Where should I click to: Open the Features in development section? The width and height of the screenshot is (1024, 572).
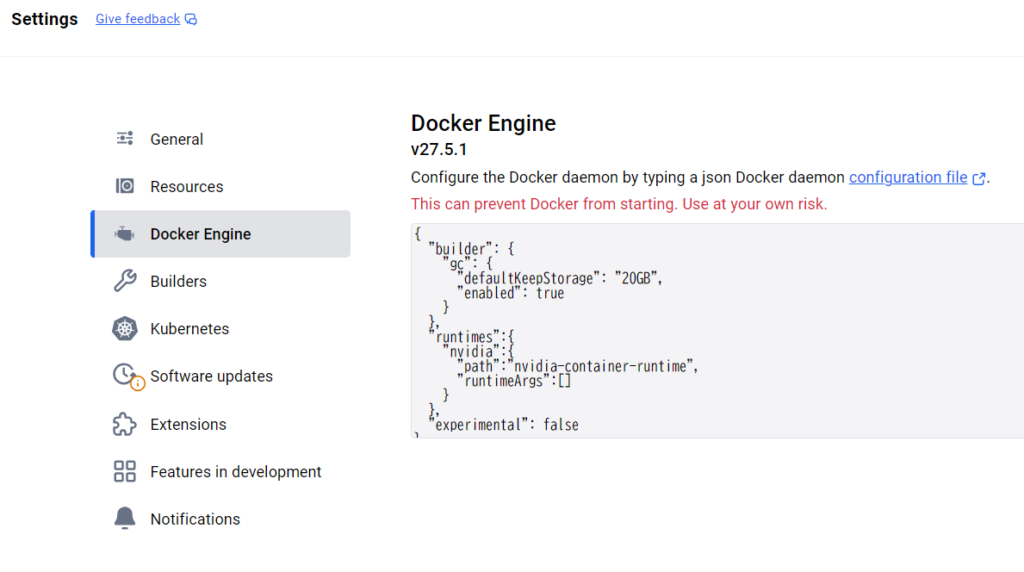pyautogui.click(x=235, y=472)
